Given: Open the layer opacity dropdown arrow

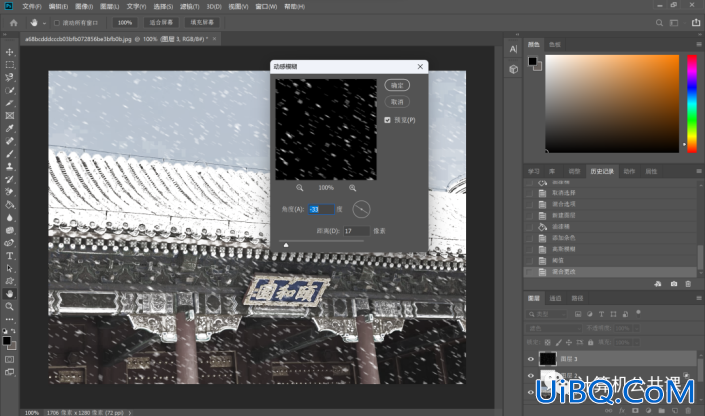Looking at the screenshot, I should coord(636,328).
